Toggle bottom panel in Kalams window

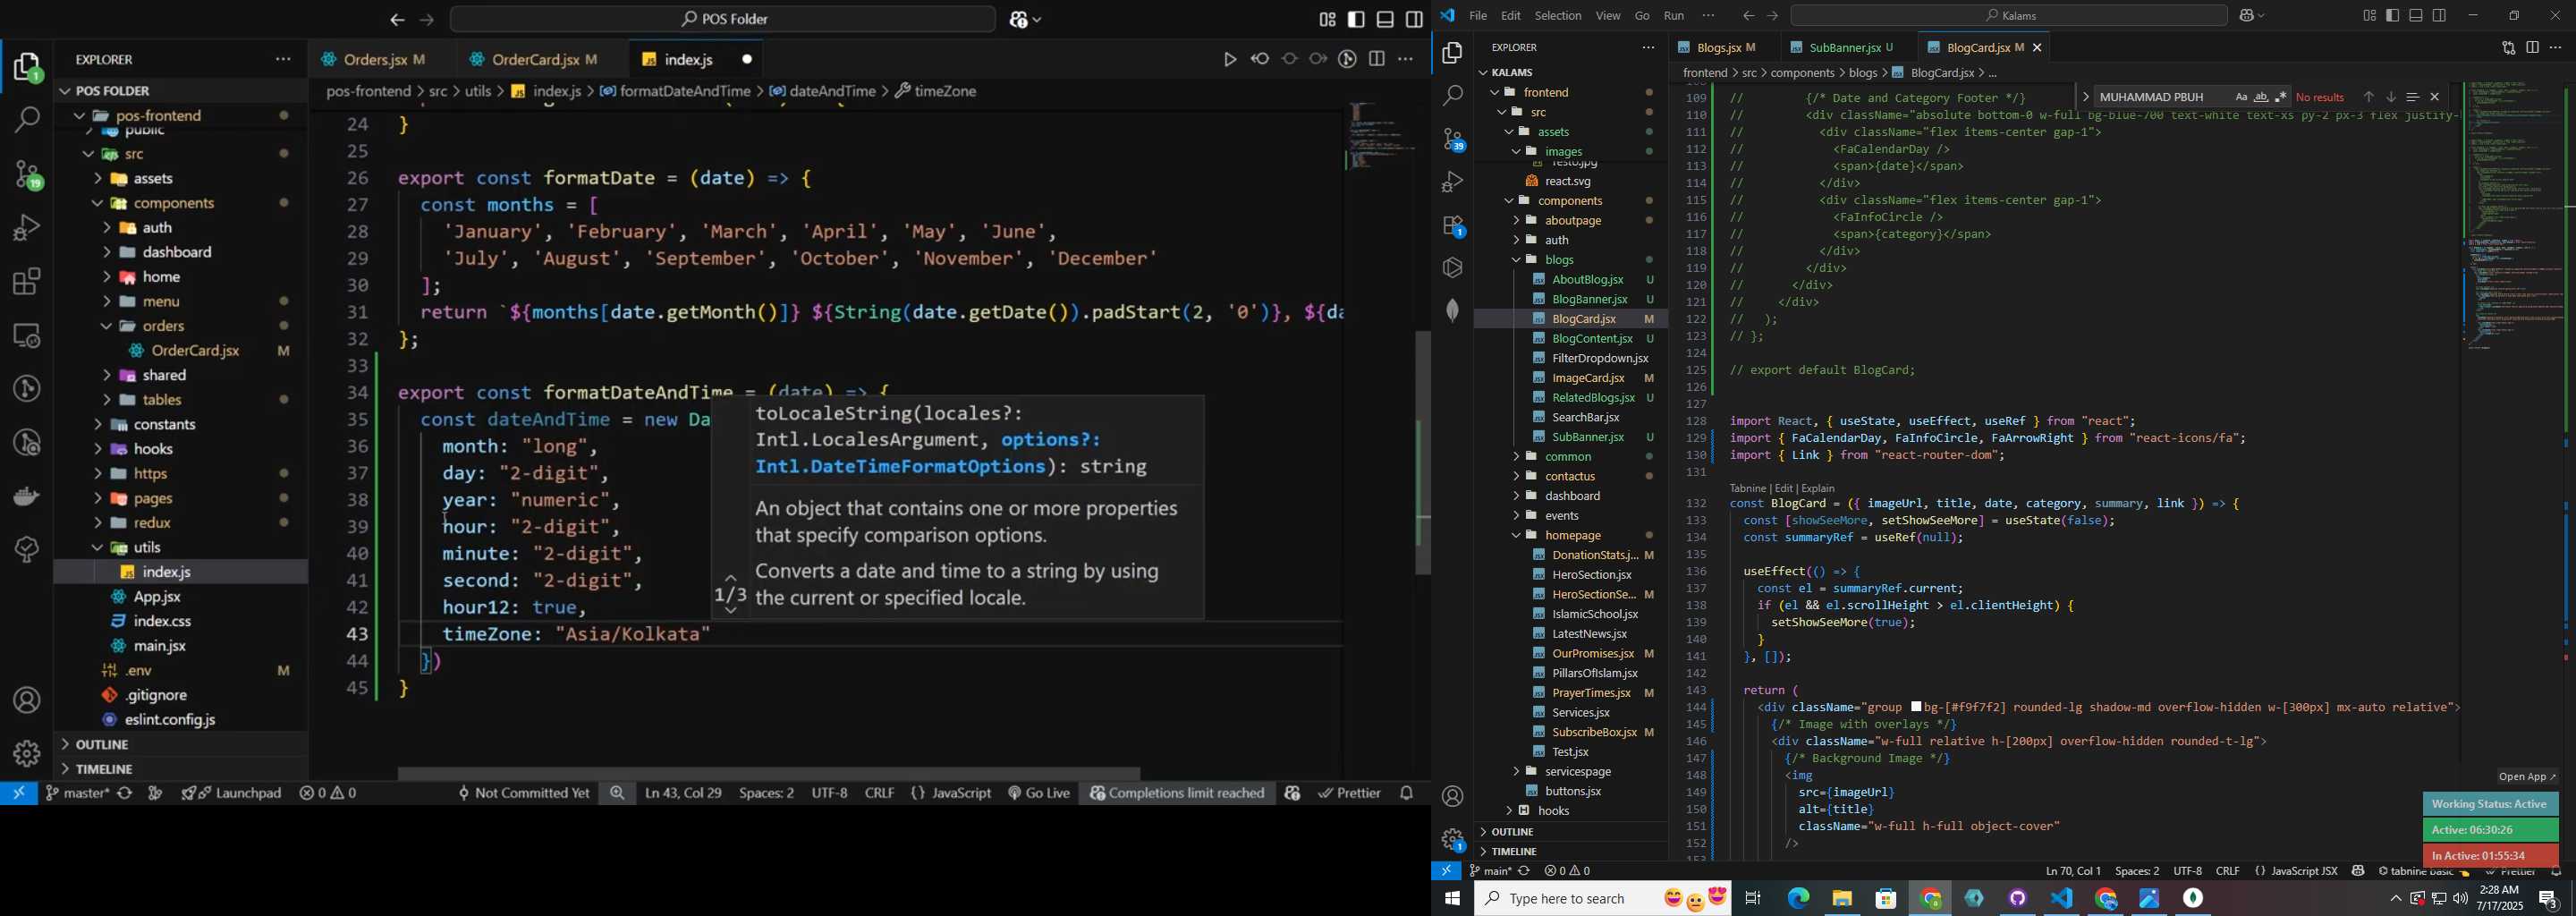click(2416, 15)
